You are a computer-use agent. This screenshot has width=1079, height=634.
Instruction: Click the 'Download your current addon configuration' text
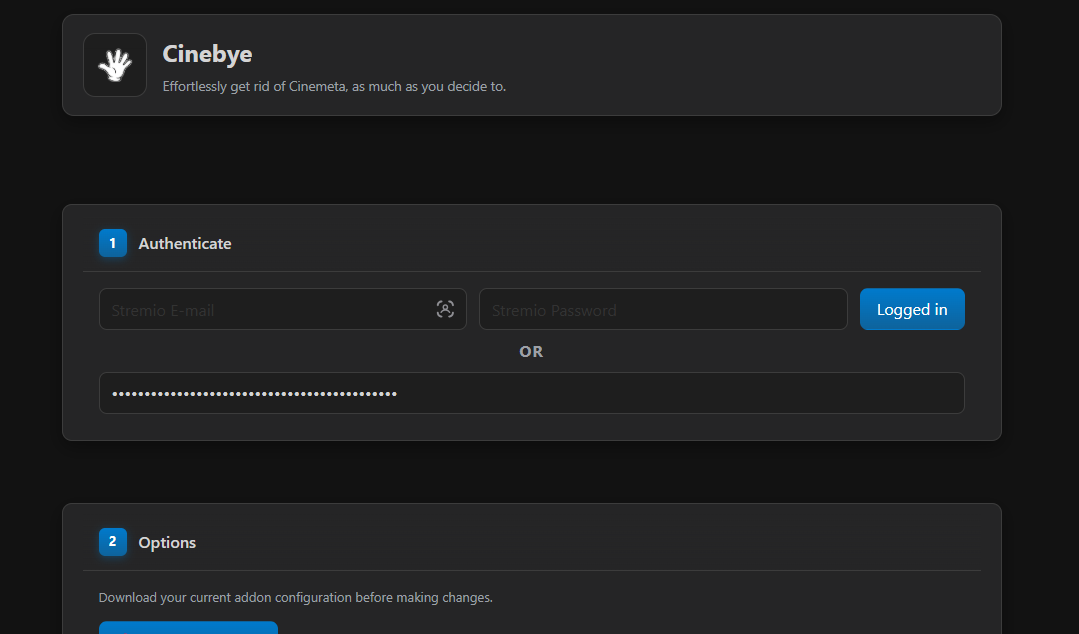pos(295,598)
